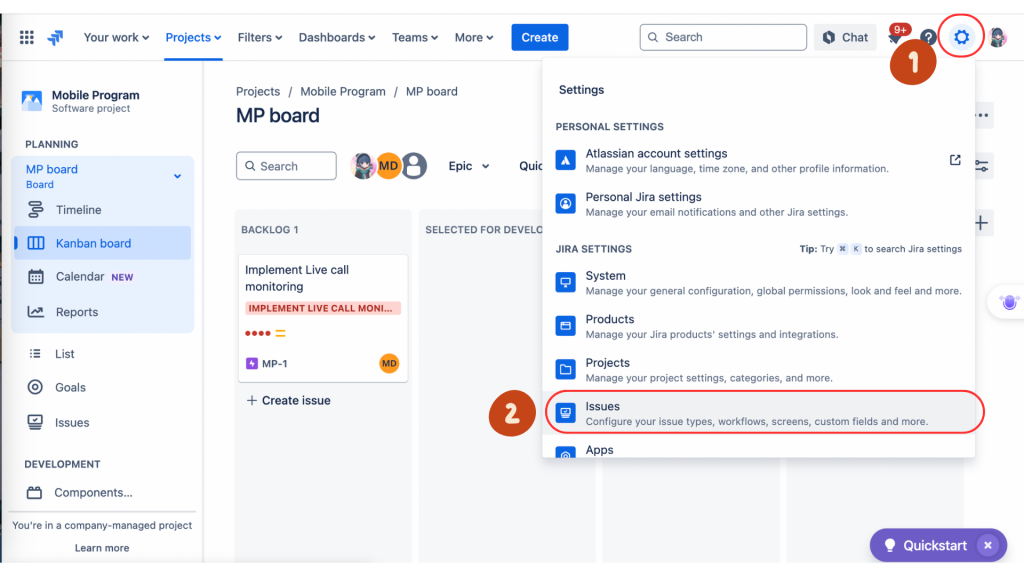Expand the More dropdown in top nav
Image resolution: width=1024 pixels, height=576 pixels.
tap(473, 37)
